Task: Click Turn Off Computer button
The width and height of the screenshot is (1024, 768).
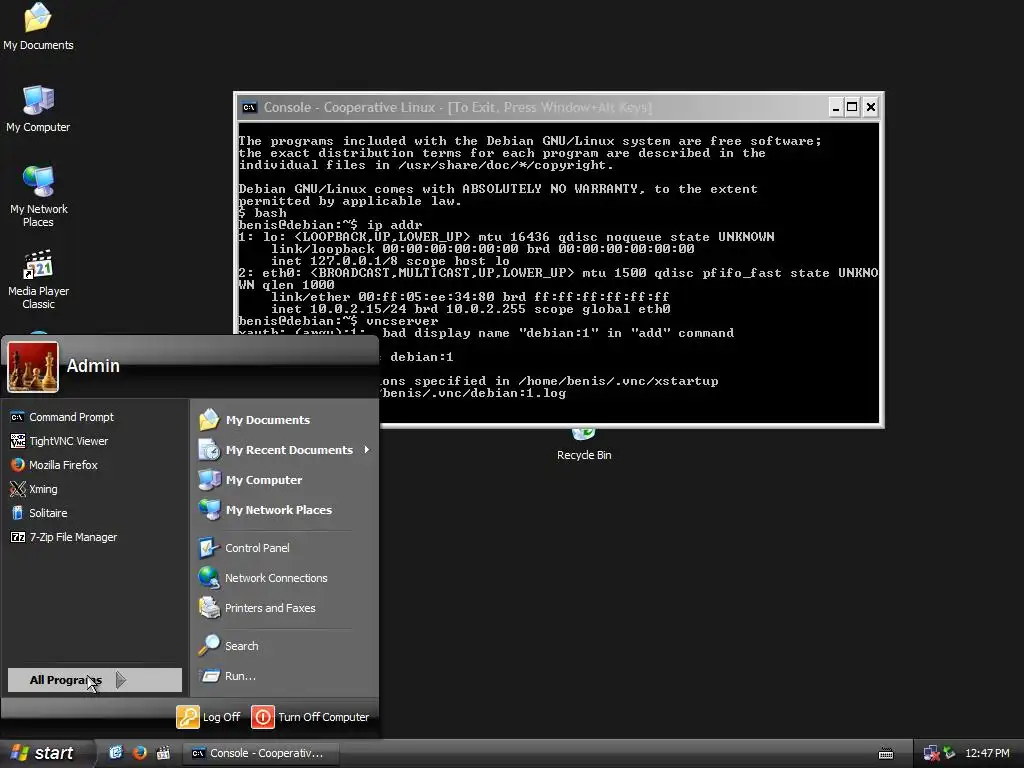Action: [310, 717]
